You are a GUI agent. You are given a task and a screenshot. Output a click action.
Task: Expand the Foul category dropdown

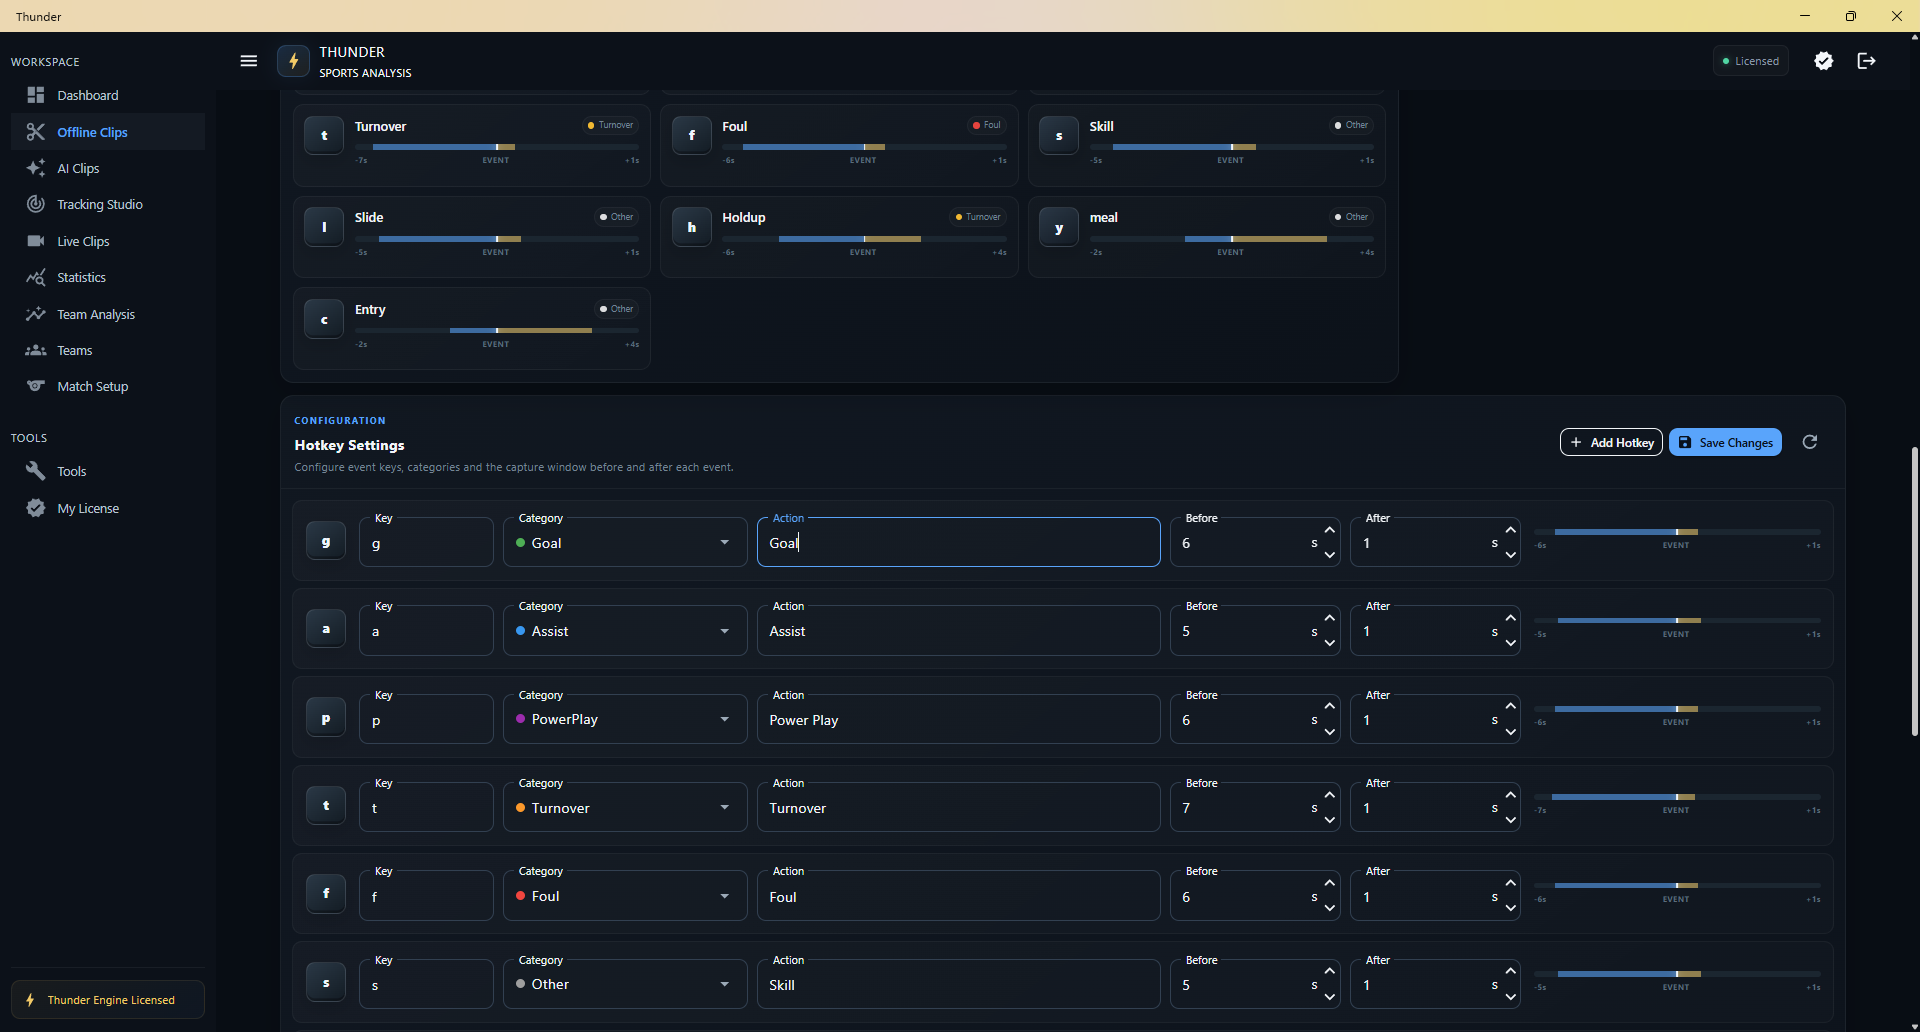[x=625, y=895]
